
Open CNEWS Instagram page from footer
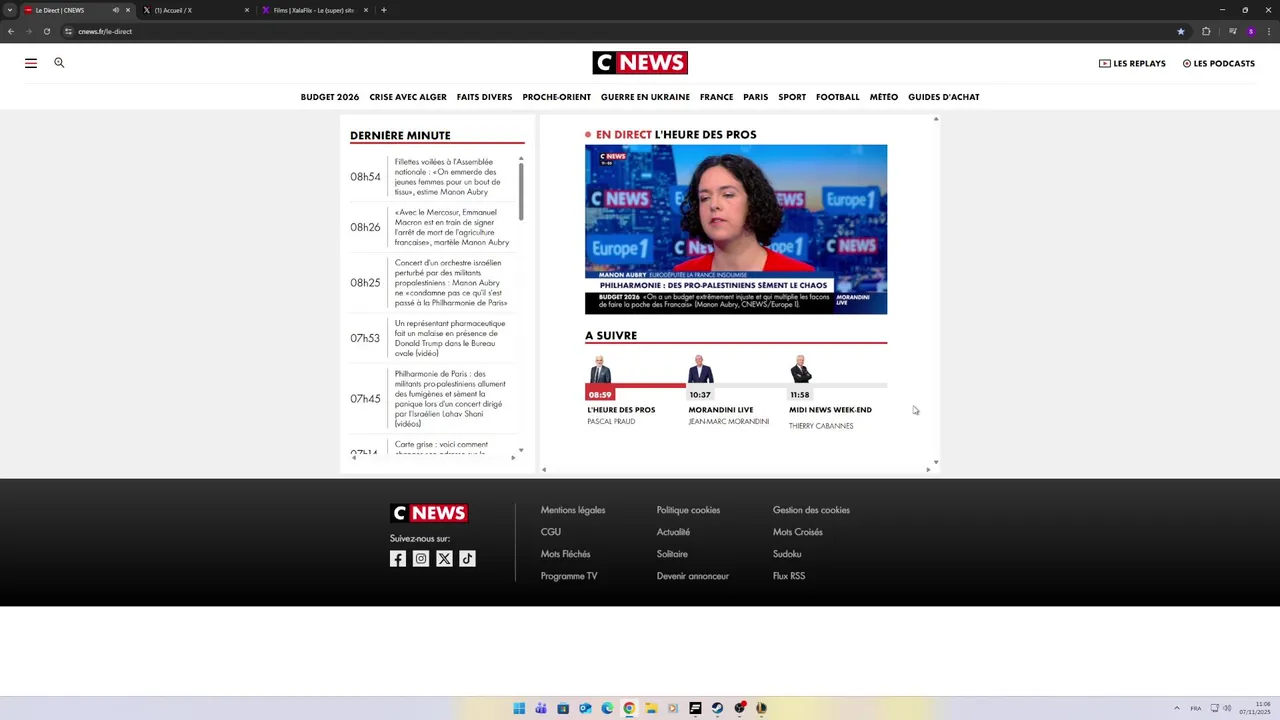[421, 559]
